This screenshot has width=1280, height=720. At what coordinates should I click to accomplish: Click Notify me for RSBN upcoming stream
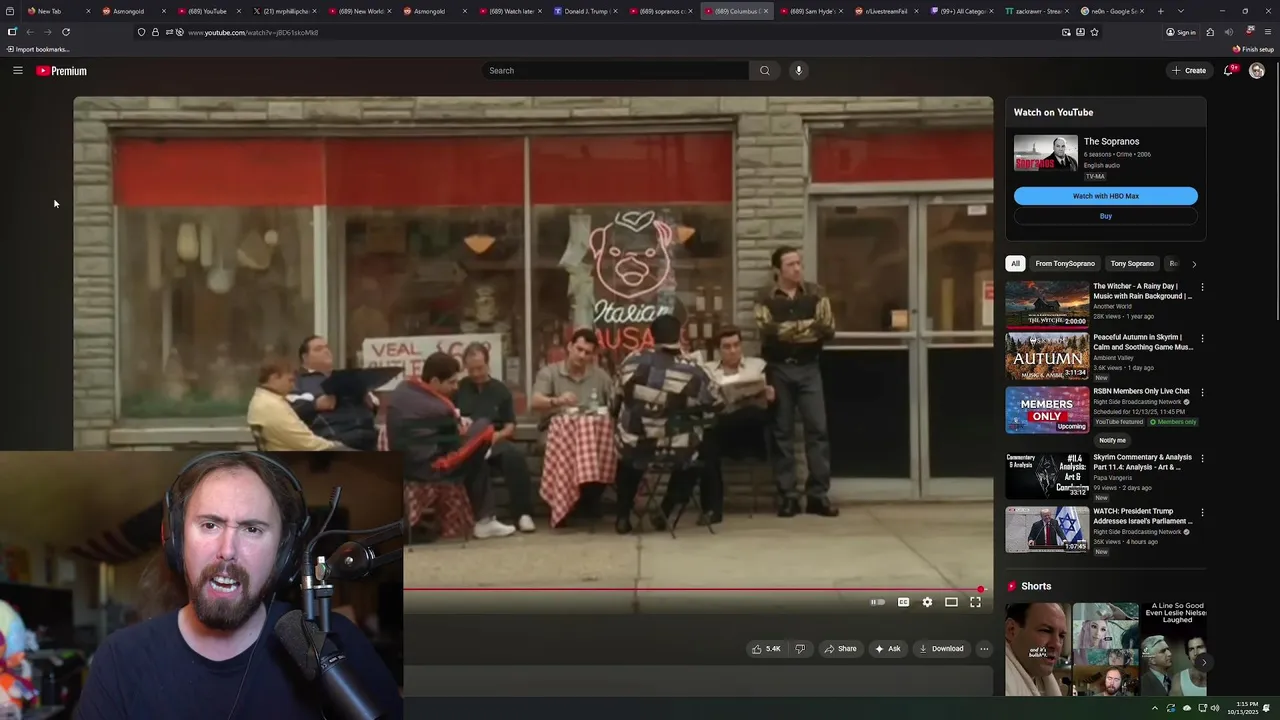[x=1112, y=440]
